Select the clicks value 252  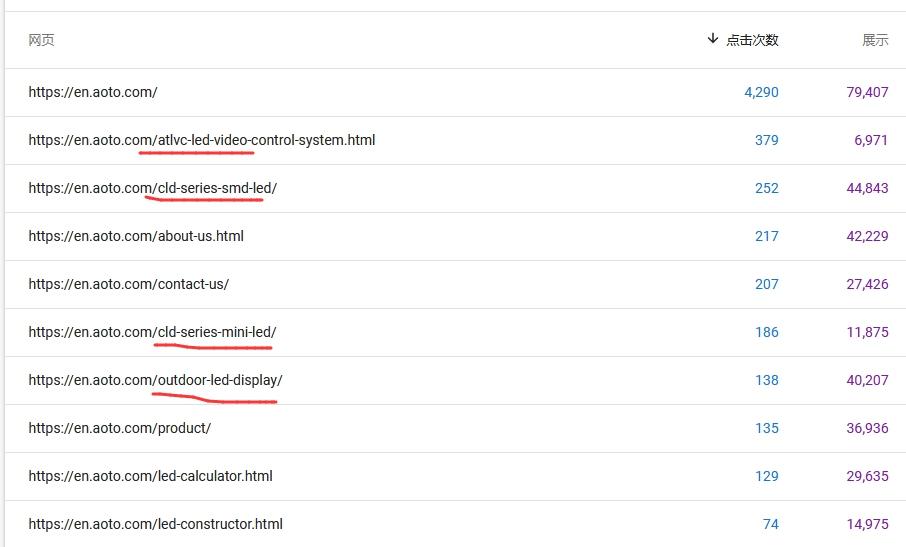point(767,188)
